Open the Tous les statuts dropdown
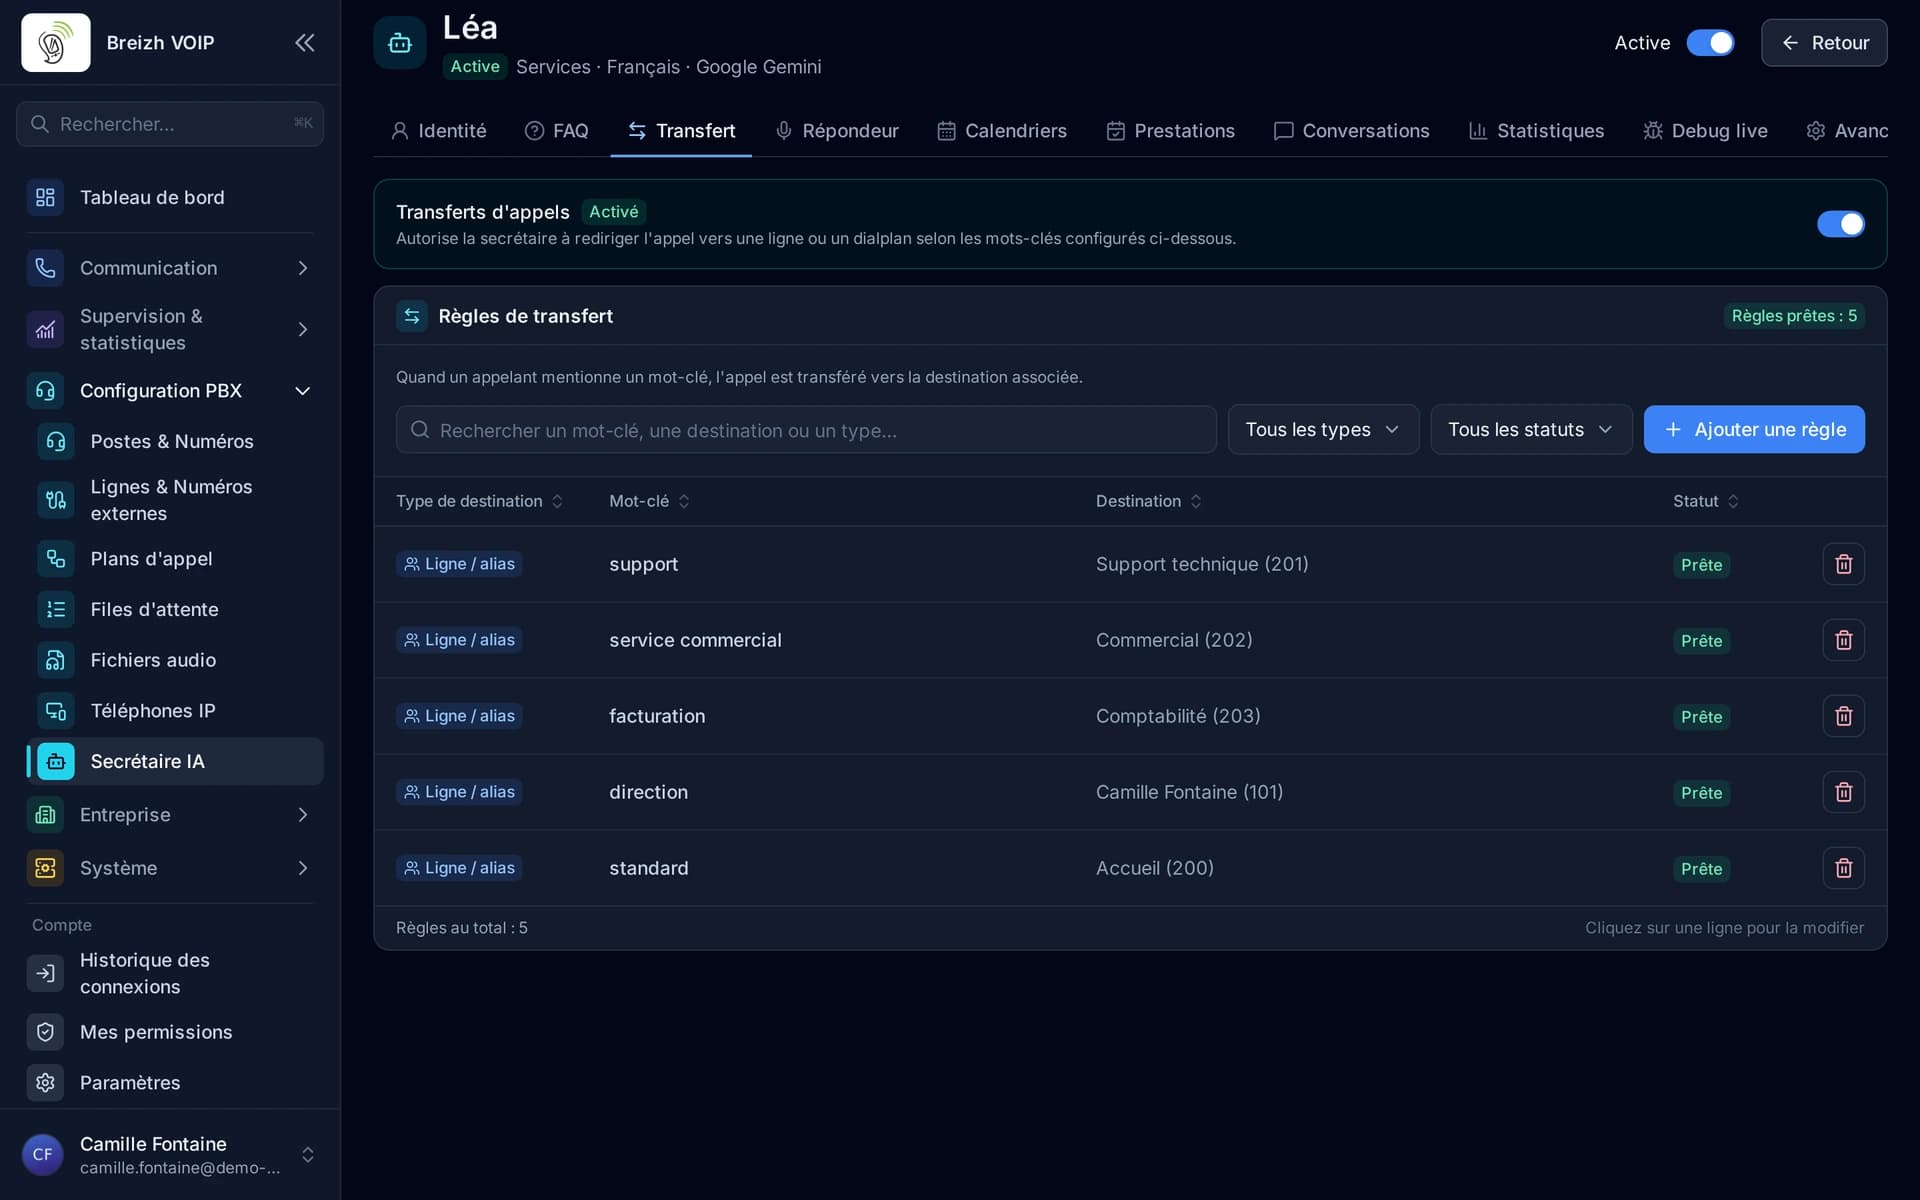This screenshot has width=1920, height=1200. coord(1531,429)
